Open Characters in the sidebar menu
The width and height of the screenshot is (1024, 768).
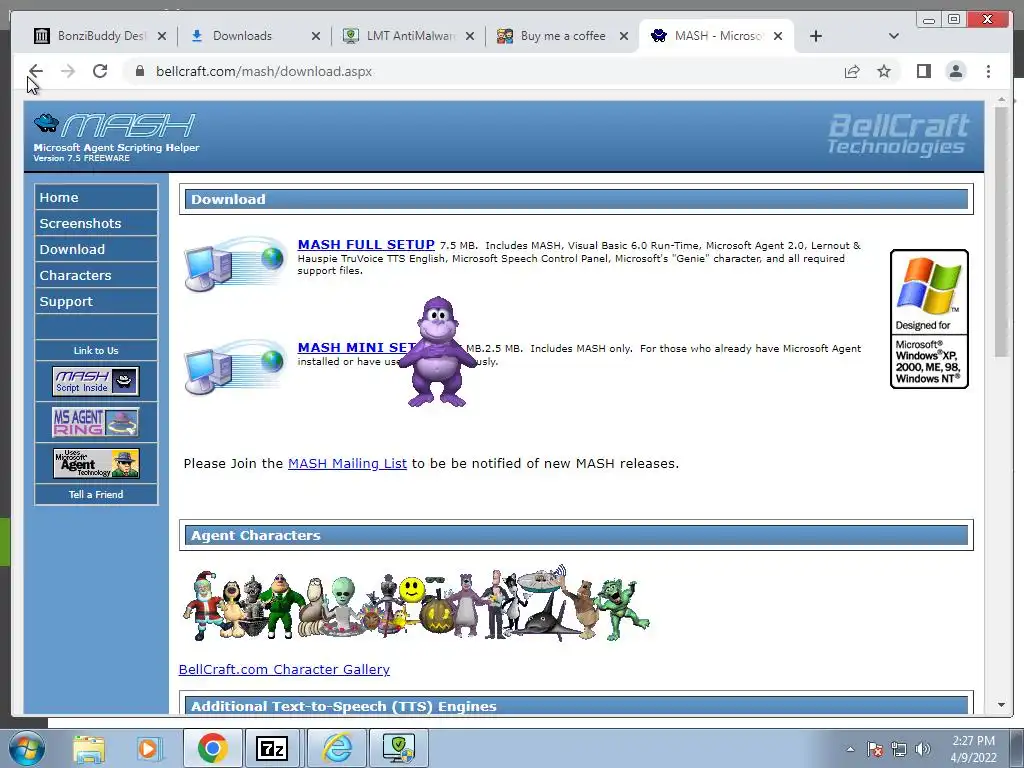(96, 276)
